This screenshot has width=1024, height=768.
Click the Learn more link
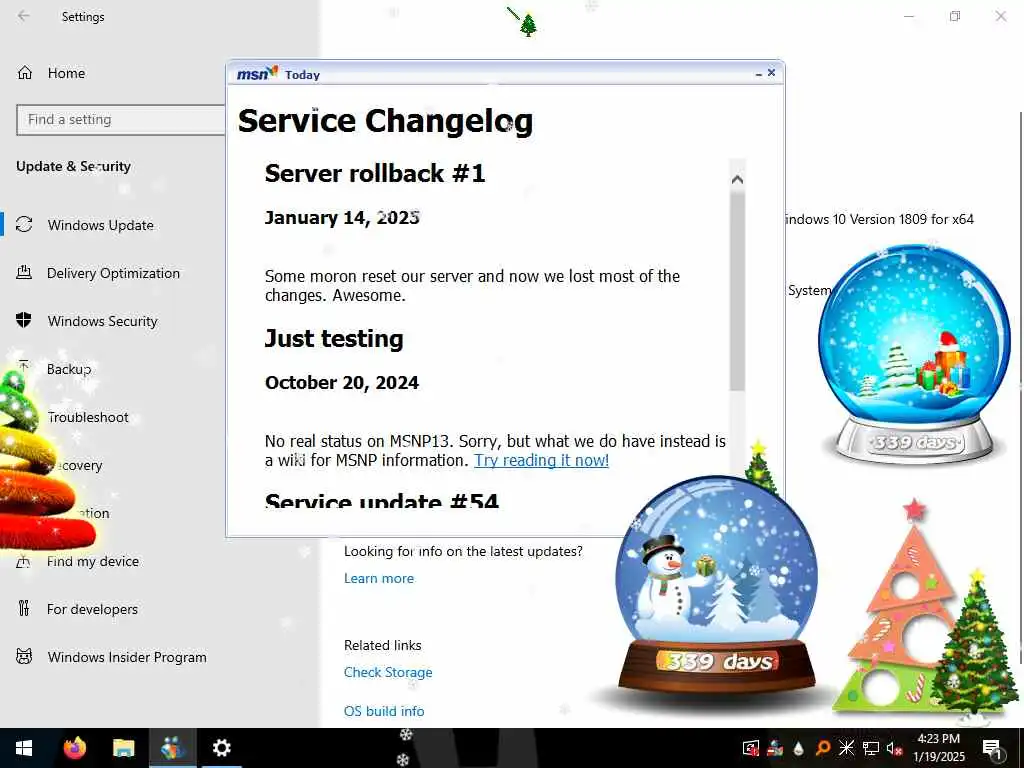coord(379,578)
